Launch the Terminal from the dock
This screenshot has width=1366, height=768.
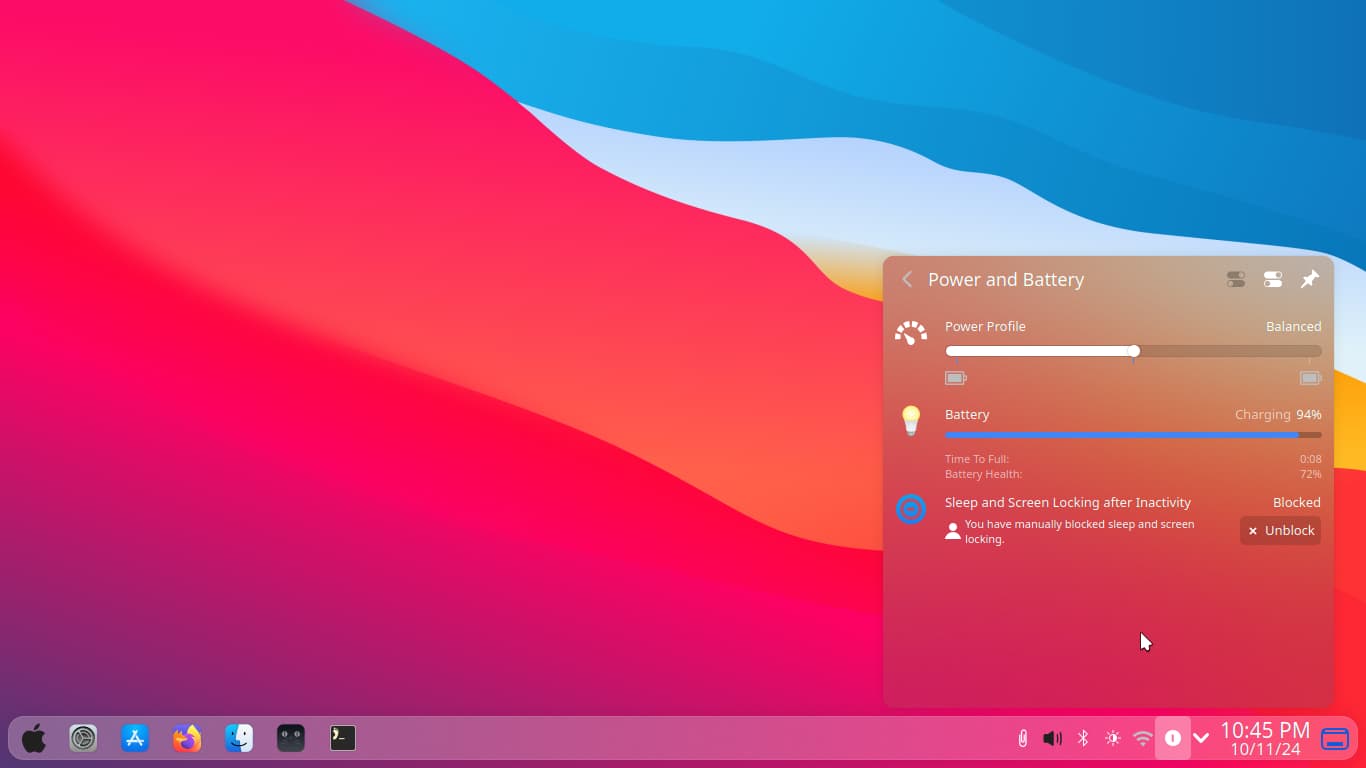343,738
